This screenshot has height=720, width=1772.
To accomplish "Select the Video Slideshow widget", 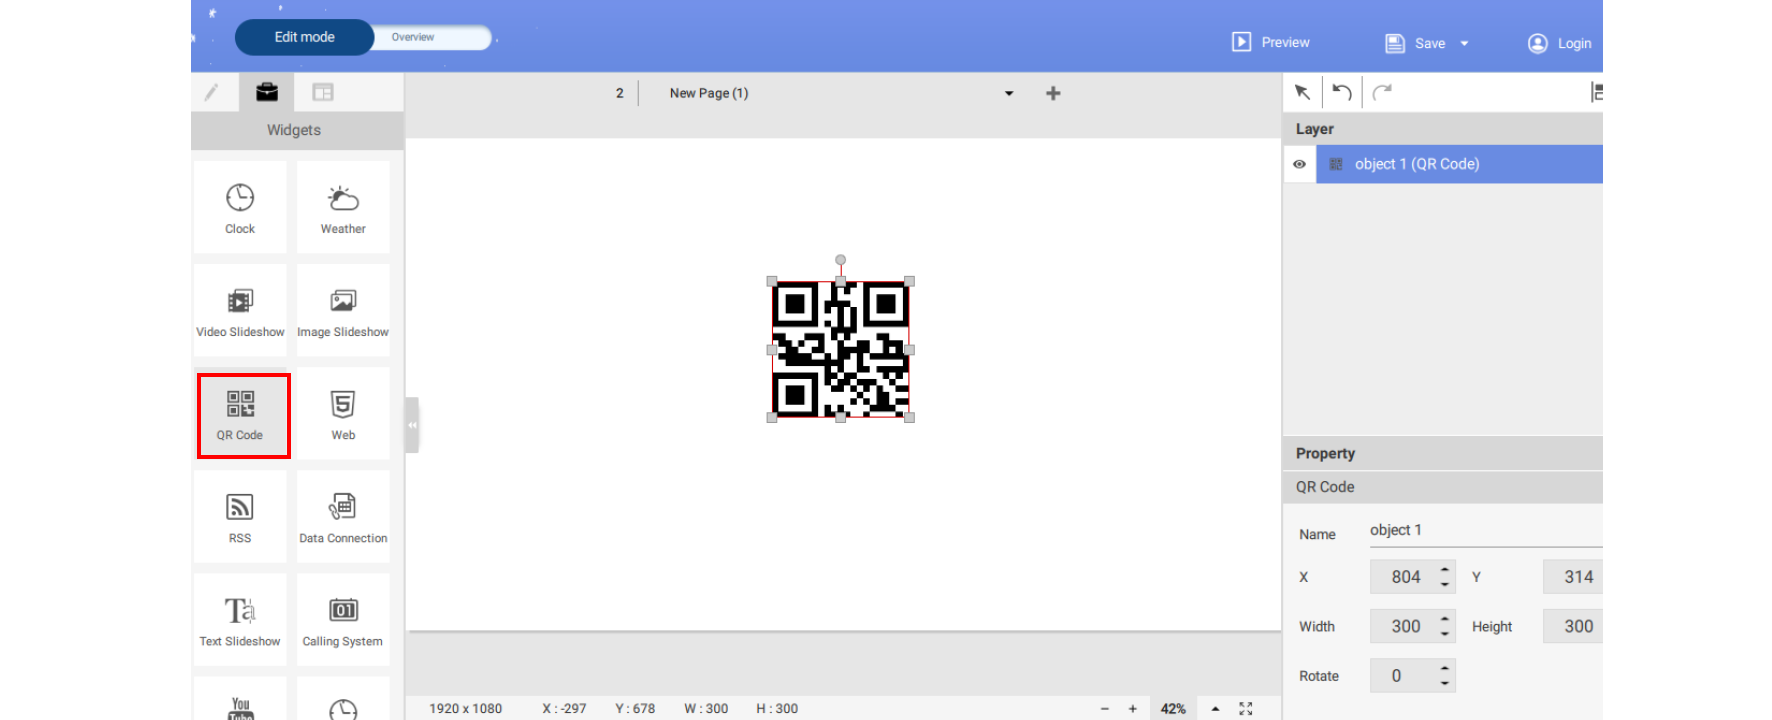I will pyautogui.click(x=240, y=311).
